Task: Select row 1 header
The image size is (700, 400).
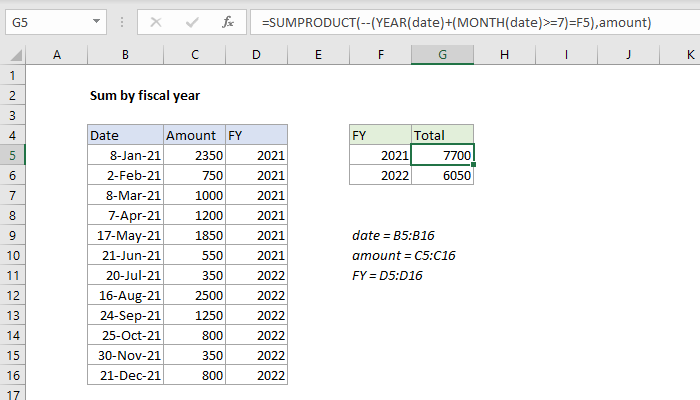Action: coord(12,75)
